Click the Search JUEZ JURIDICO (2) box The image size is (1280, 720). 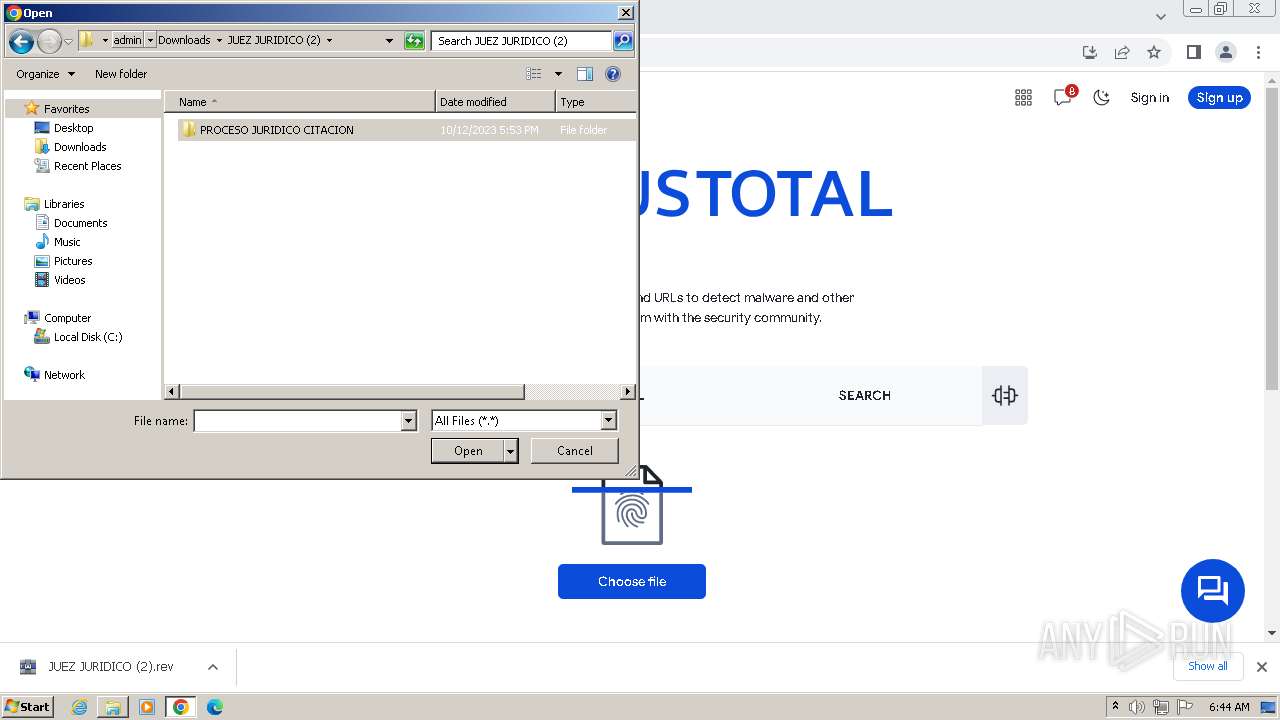(x=522, y=41)
